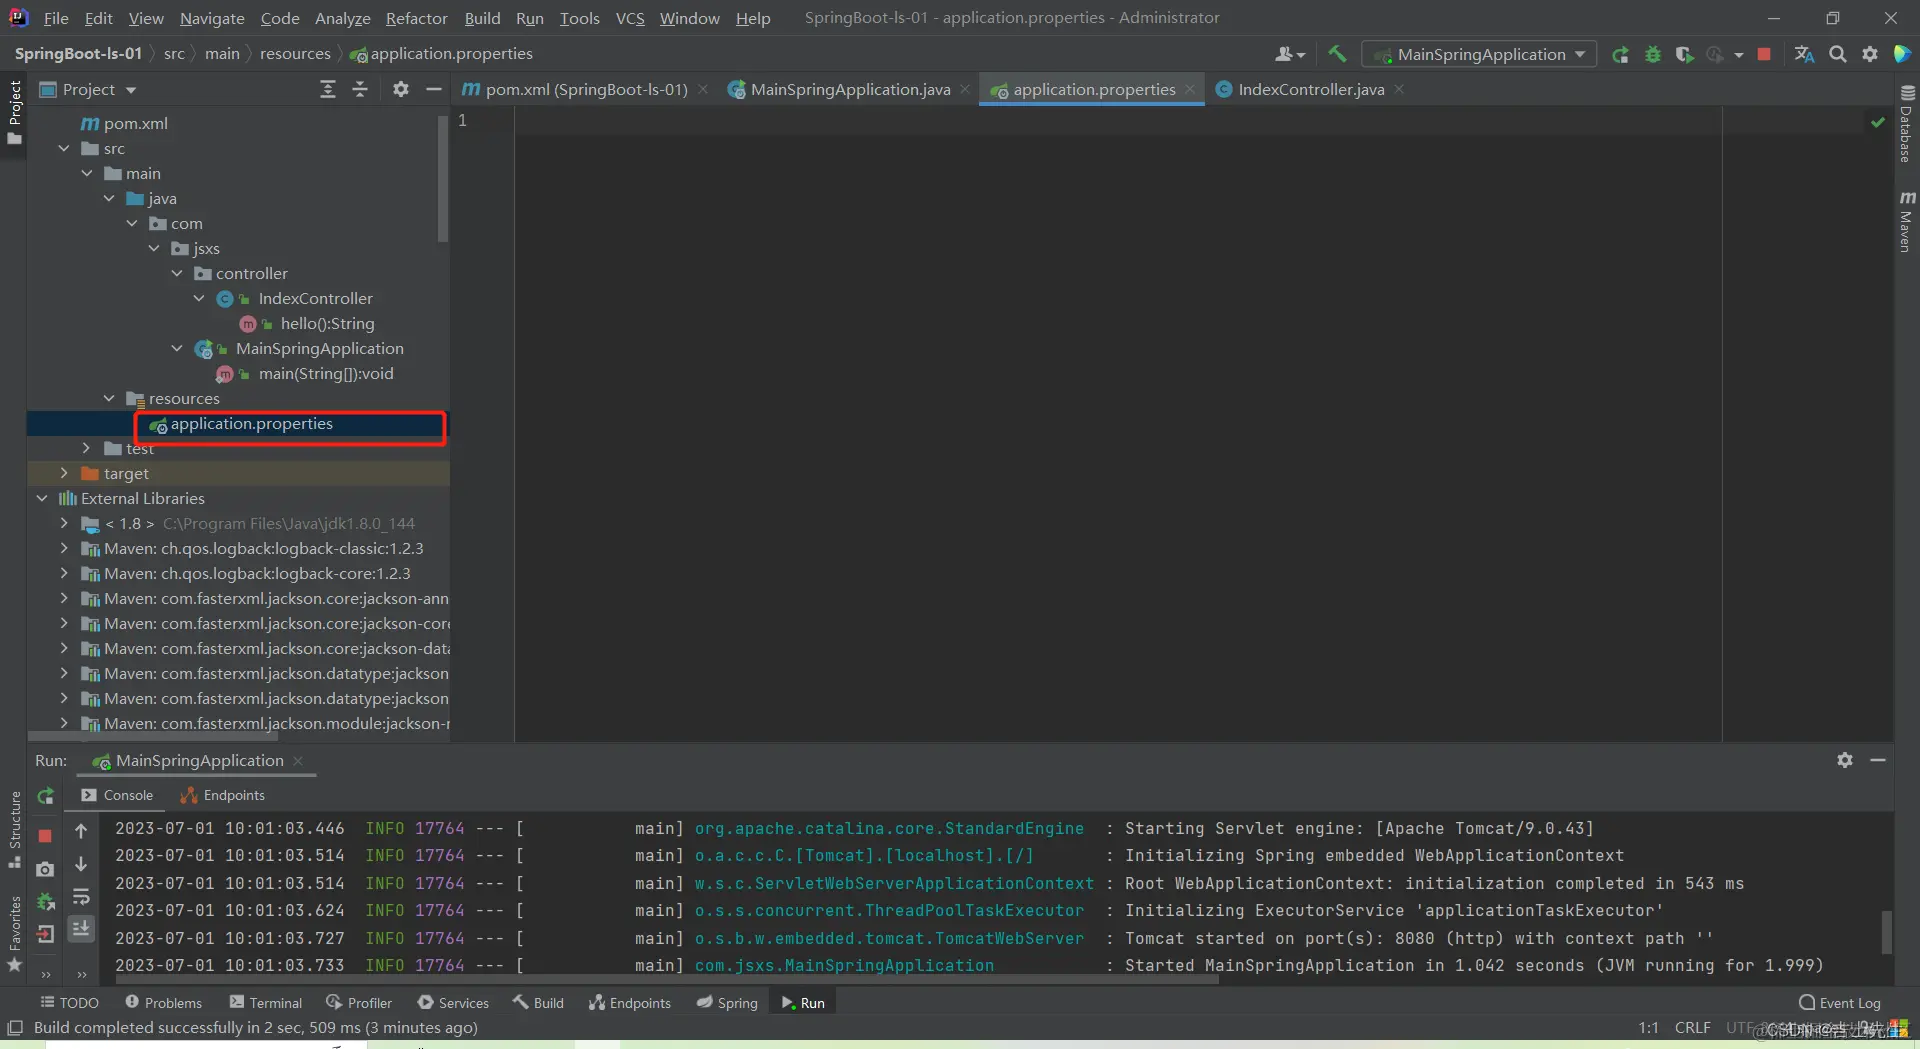Expand all nodes in the Project panel
Viewport: 1920px width, 1049px height.
(328, 90)
